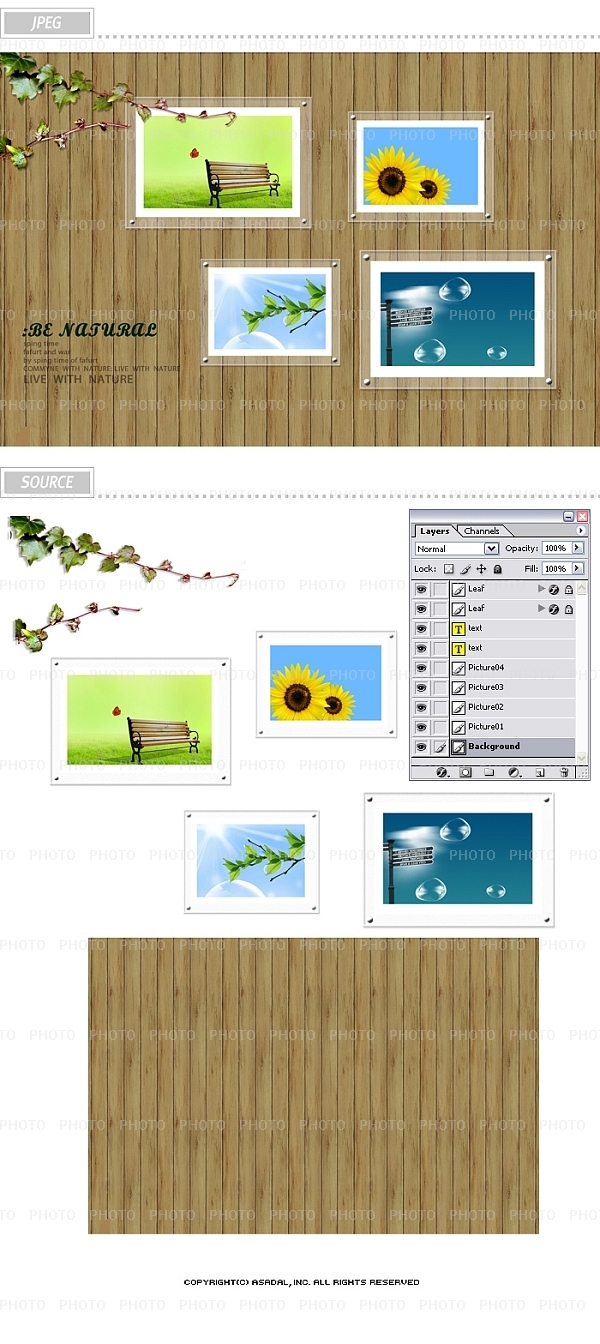Click the brush indicator beside Background layer
The height and width of the screenshot is (1344, 600).
pos(440,747)
